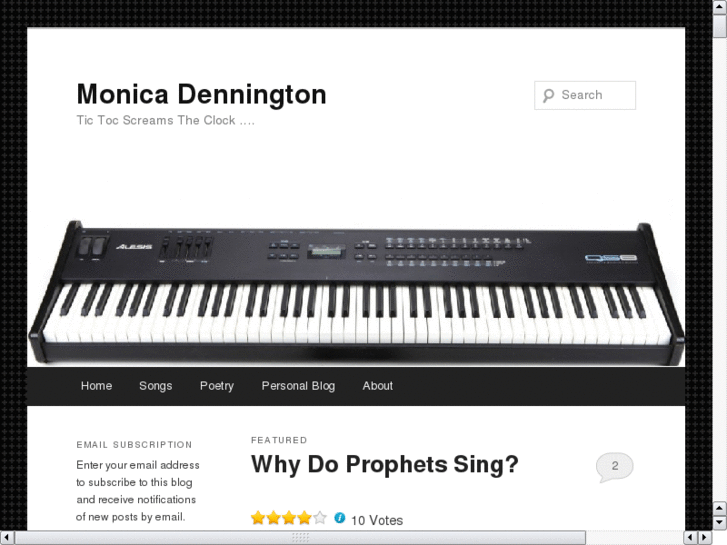Rate the post with the second star
Screen dimensions: 727x545
coord(274,518)
